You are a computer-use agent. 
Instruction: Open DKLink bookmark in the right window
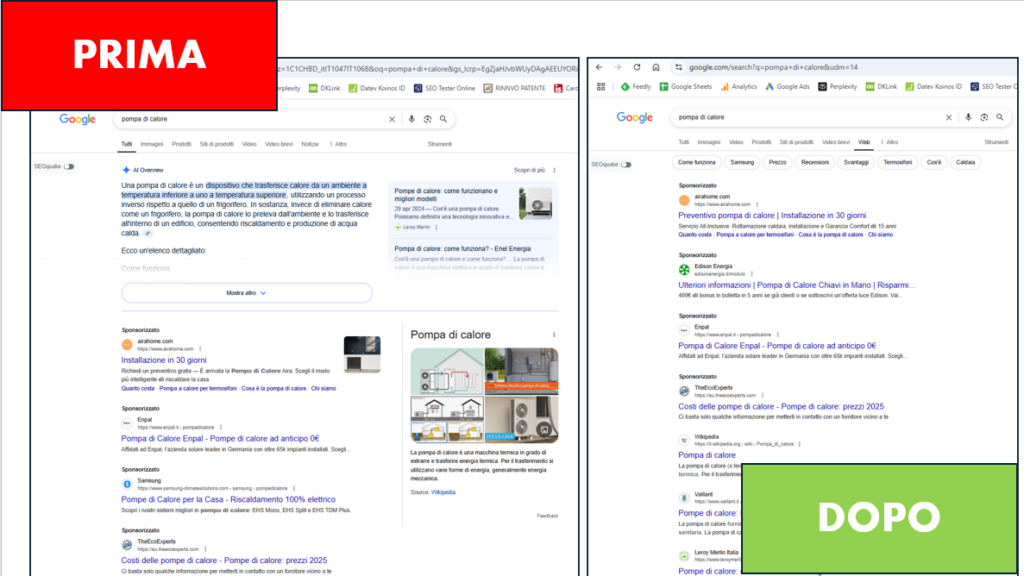(x=882, y=86)
